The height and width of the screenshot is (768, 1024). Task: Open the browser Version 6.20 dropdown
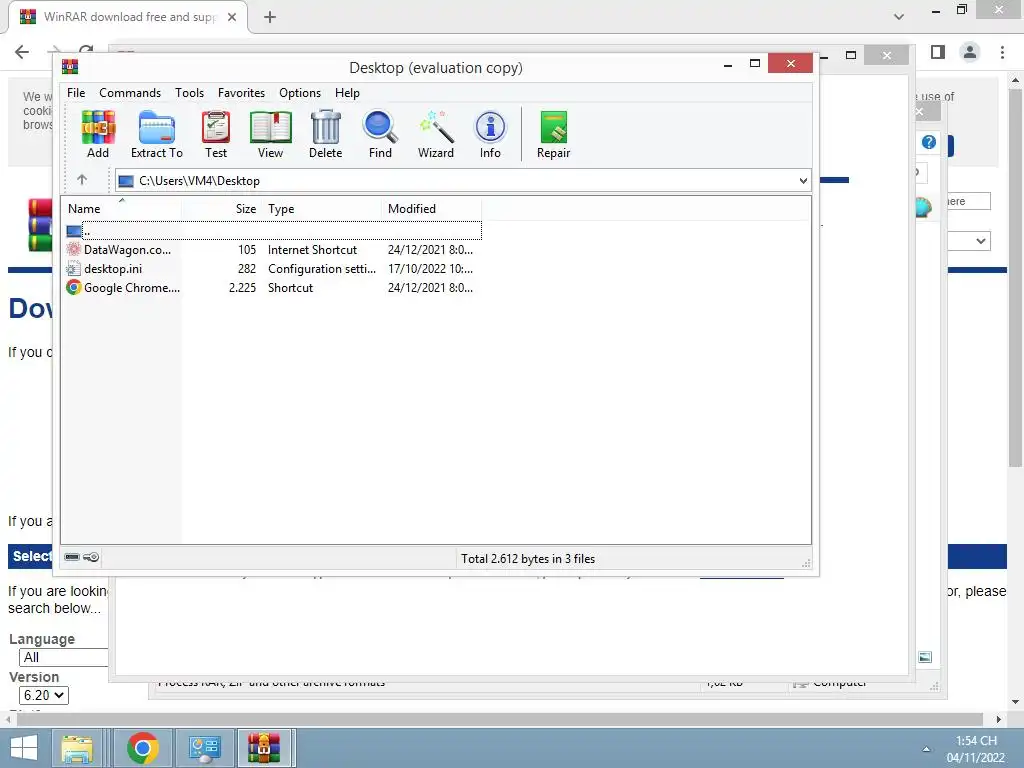[x=44, y=696]
